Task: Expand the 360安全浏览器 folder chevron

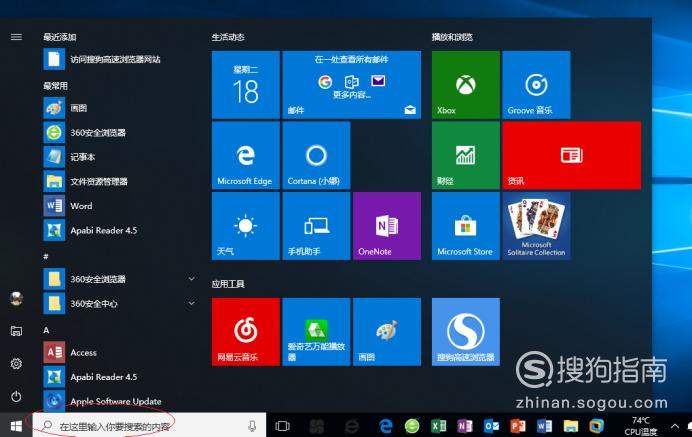Action: [x=192, y=279]
